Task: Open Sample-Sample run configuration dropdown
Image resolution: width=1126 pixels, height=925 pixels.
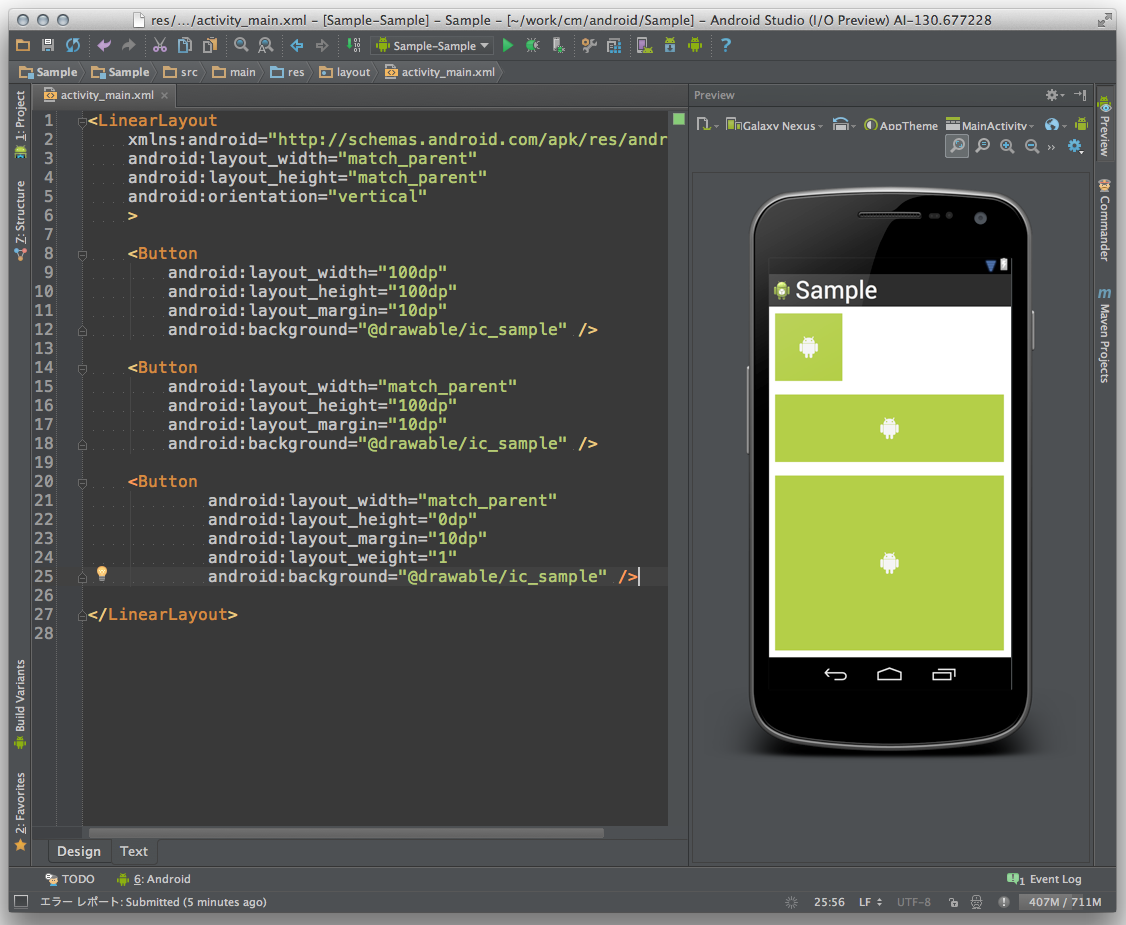Action: click(x=433, y=46)
